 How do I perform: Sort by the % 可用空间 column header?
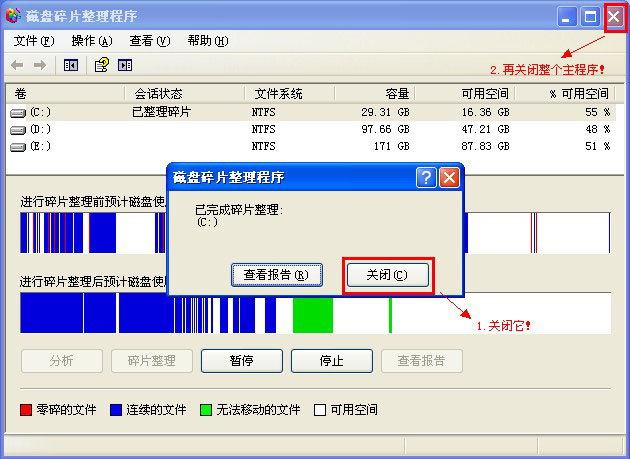click(565, 94)
